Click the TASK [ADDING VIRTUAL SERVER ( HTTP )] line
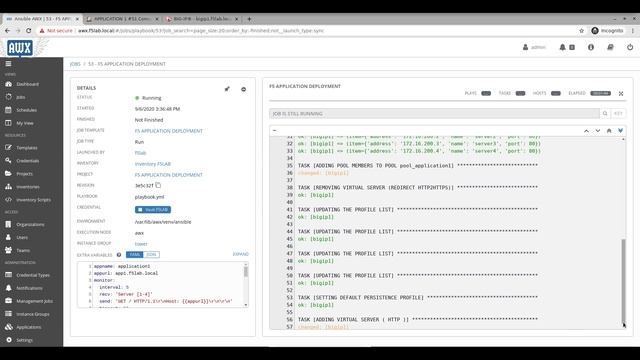This screenshot has width=640, height=360. 418,320
